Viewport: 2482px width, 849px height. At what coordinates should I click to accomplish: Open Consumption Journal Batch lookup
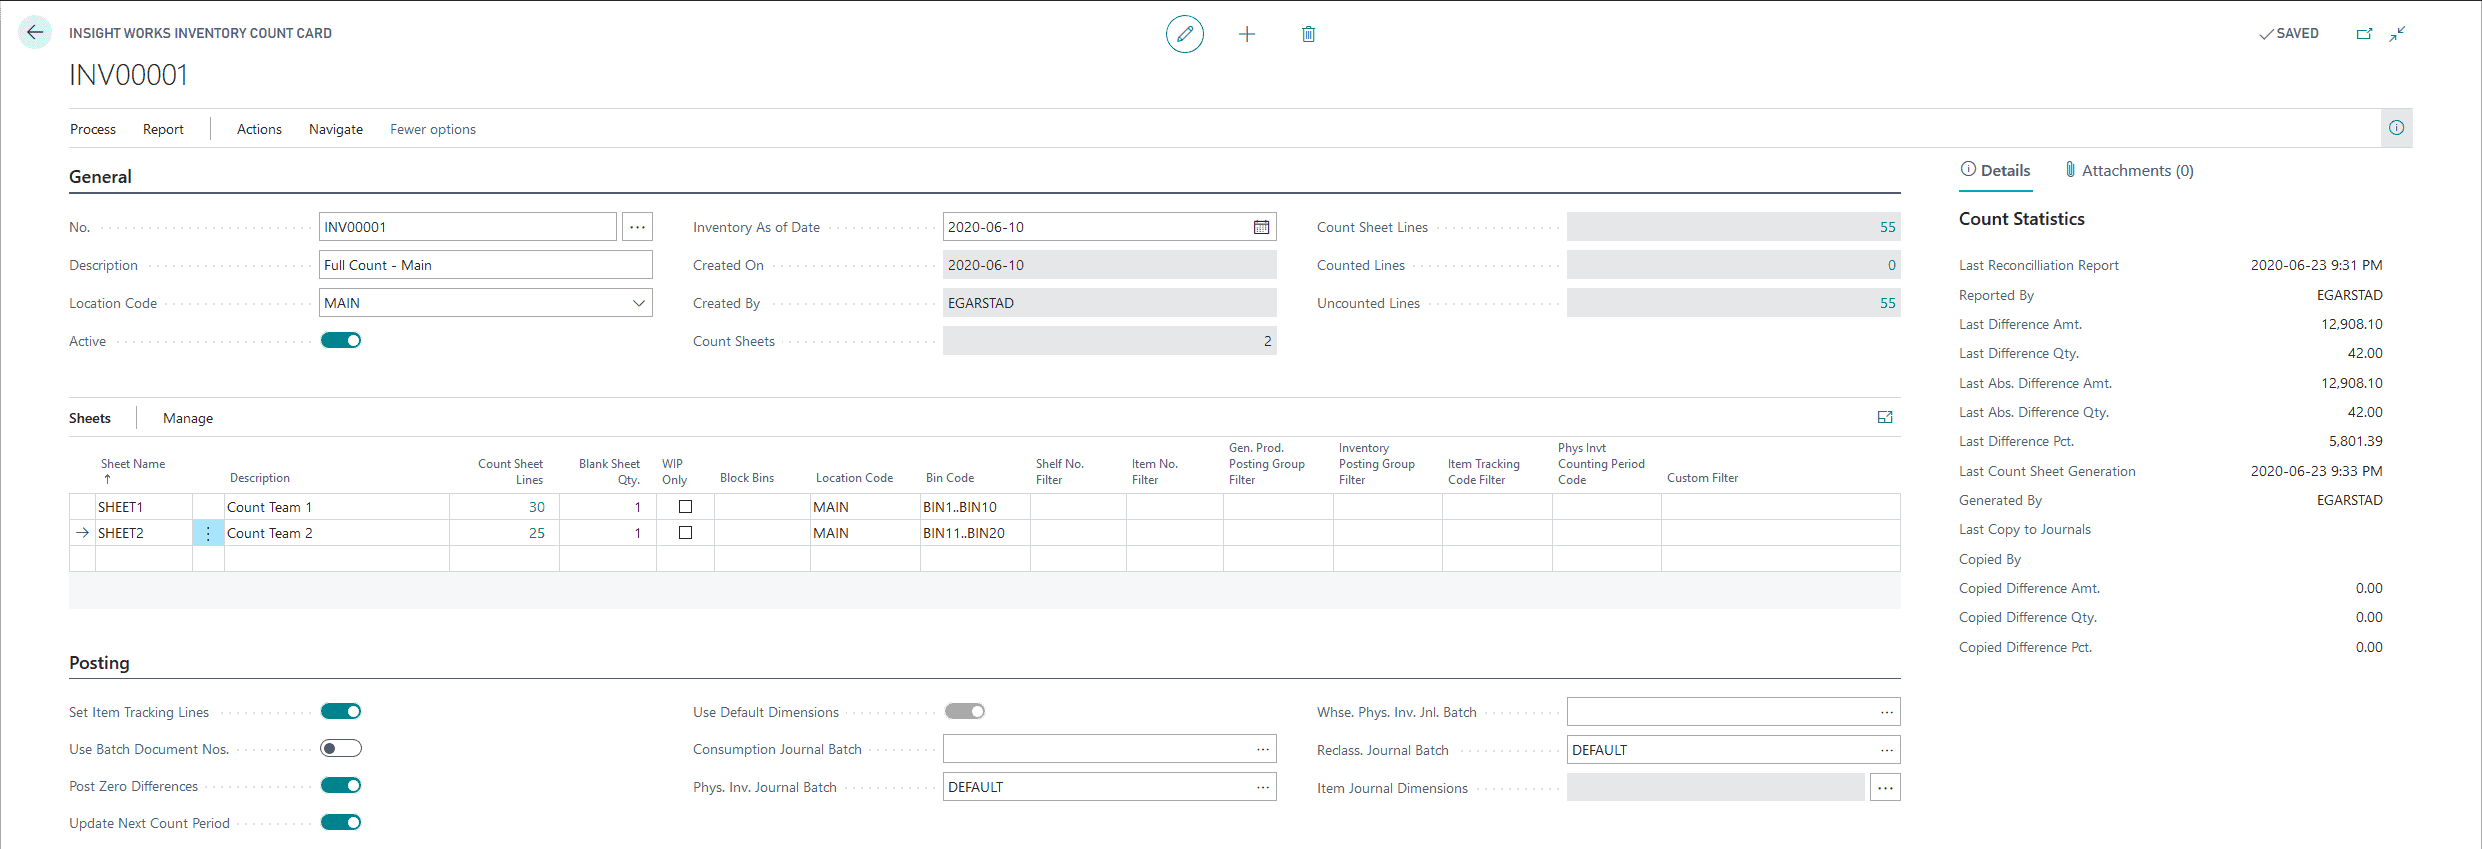1263,749
